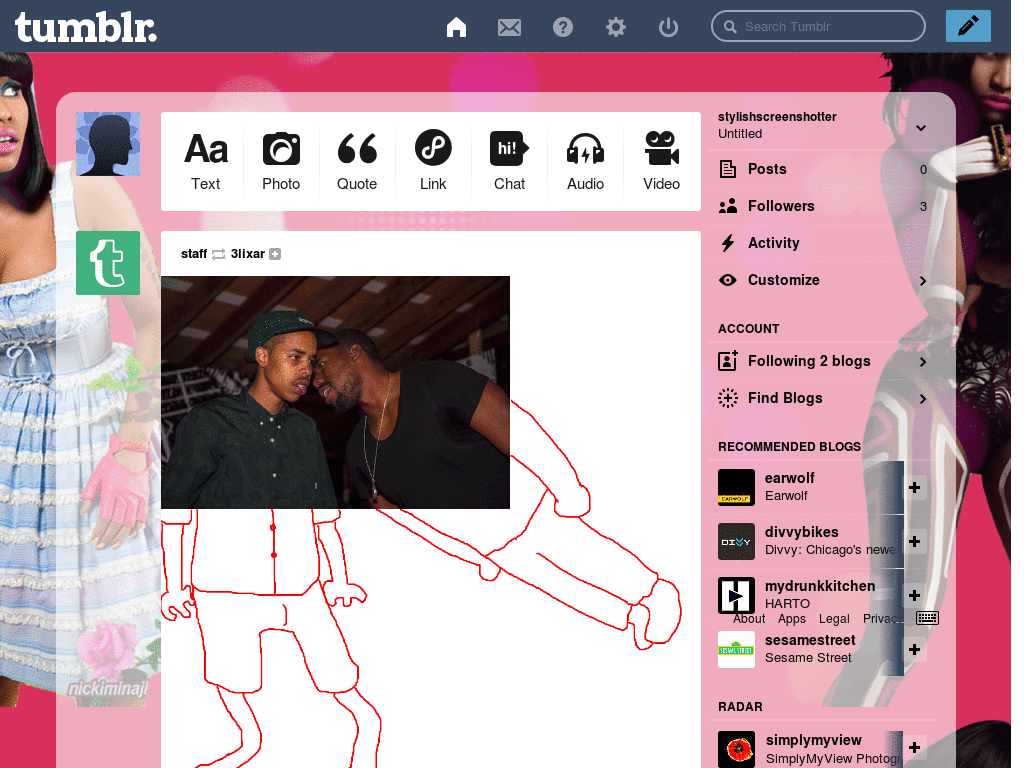The height and width of the screenshot is (768, 1024).
Task: Click the Find Blogs dotted circle icon
Action: pyautogui.click(x=728, y=398)
